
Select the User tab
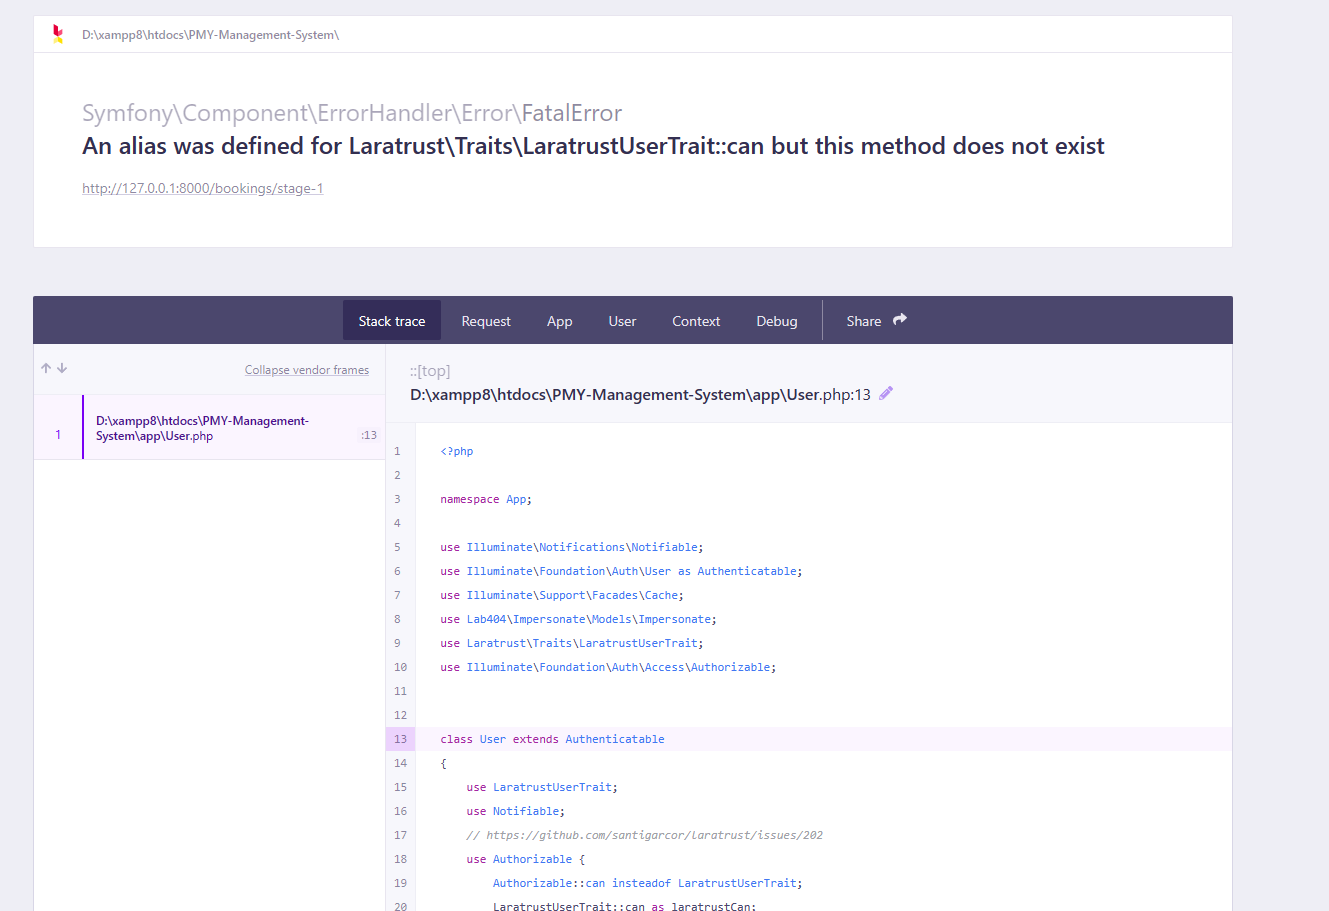click(x=622, y=321)
